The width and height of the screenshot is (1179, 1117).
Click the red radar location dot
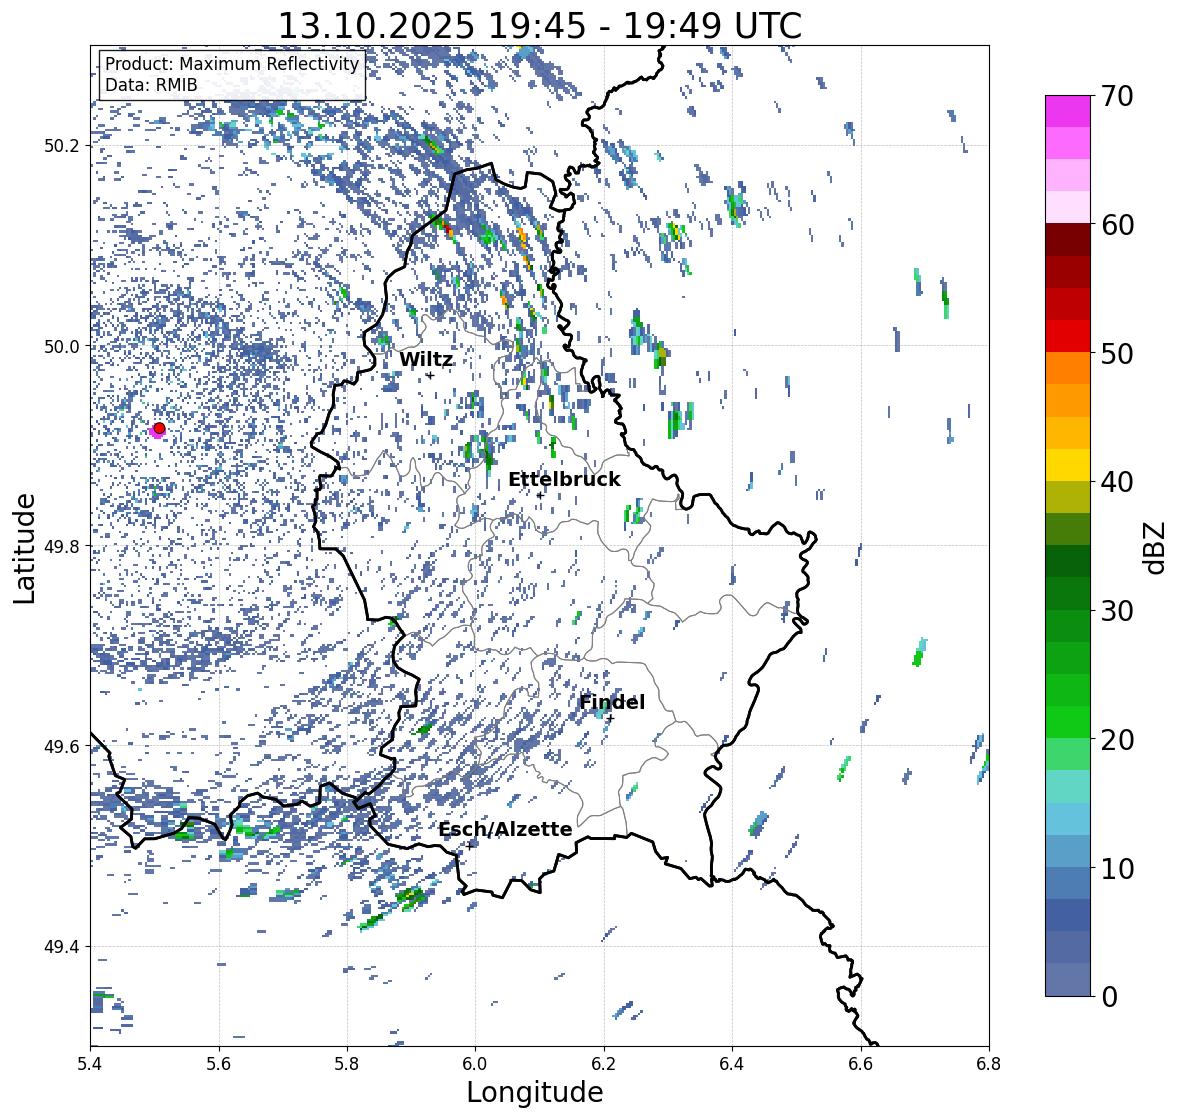pyautogui.click(x=159, y=428)
